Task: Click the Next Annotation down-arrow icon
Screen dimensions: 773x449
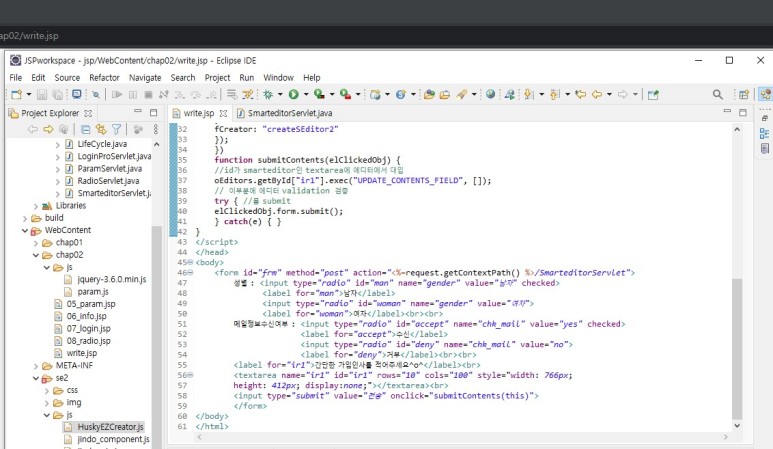Action: 528,95
